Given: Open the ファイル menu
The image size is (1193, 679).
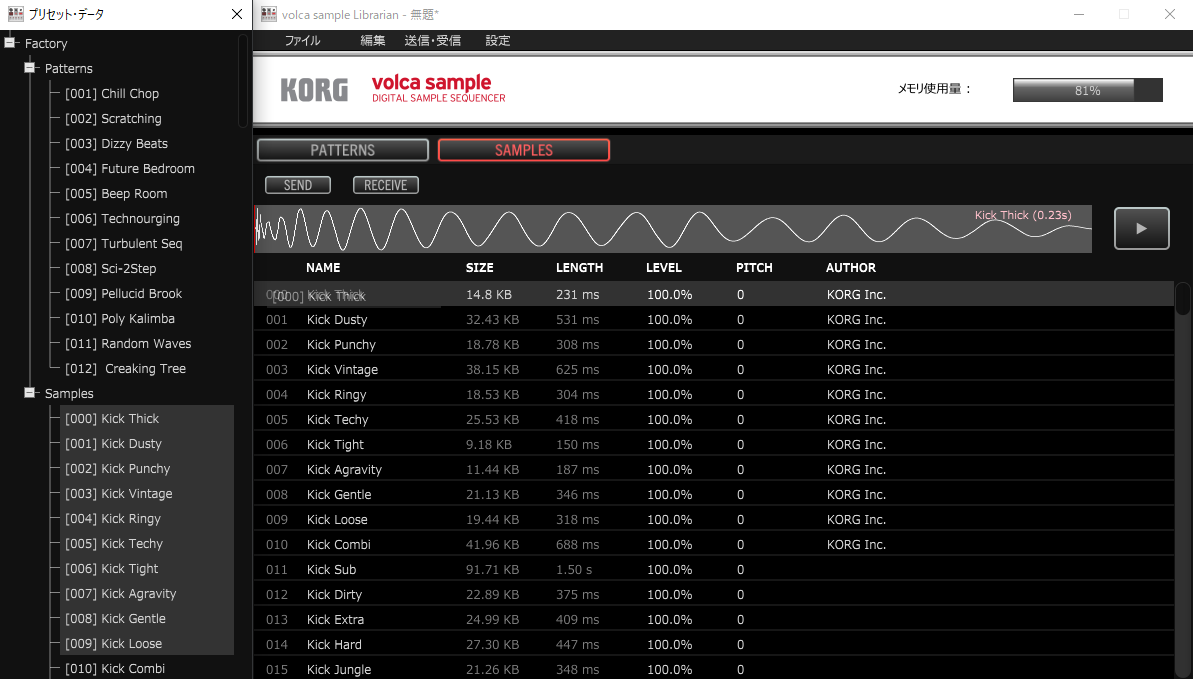Looking at the screenshot, I should click(302, 40).
